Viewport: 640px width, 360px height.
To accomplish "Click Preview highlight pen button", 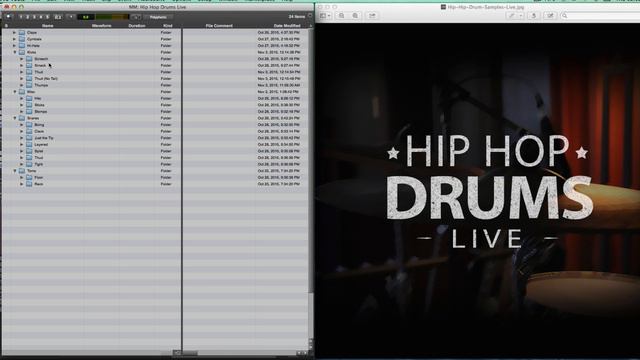I will coord(511,16).
